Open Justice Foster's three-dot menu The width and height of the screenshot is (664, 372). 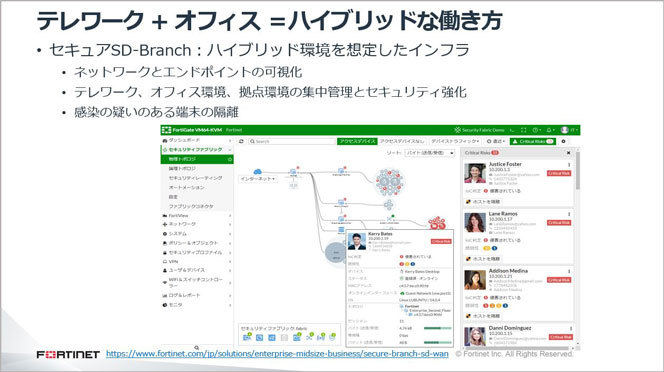pyautogui.click(x=569, y=165)
